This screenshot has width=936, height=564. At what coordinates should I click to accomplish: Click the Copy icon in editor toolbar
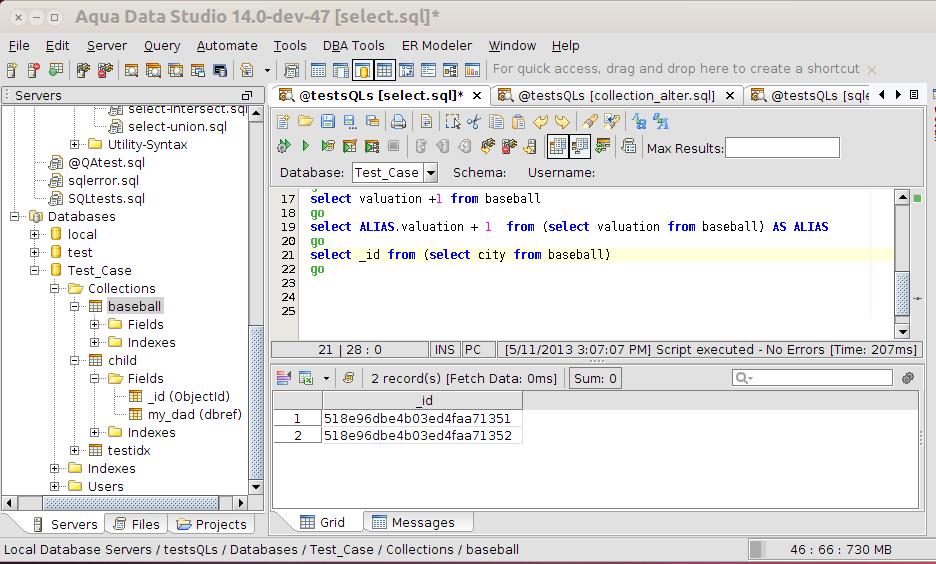(496, 122)
